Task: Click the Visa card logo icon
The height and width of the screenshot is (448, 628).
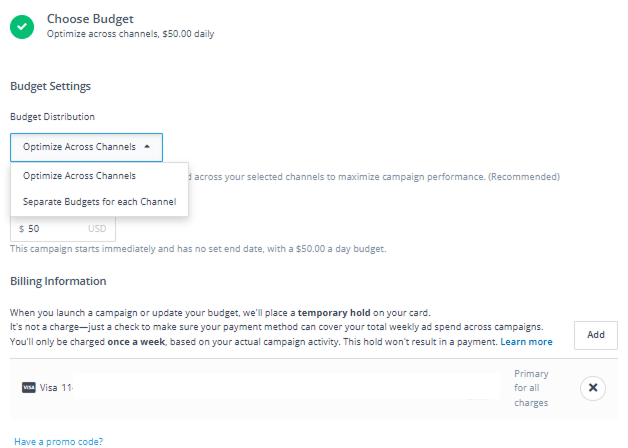Action: pos(28,387)
